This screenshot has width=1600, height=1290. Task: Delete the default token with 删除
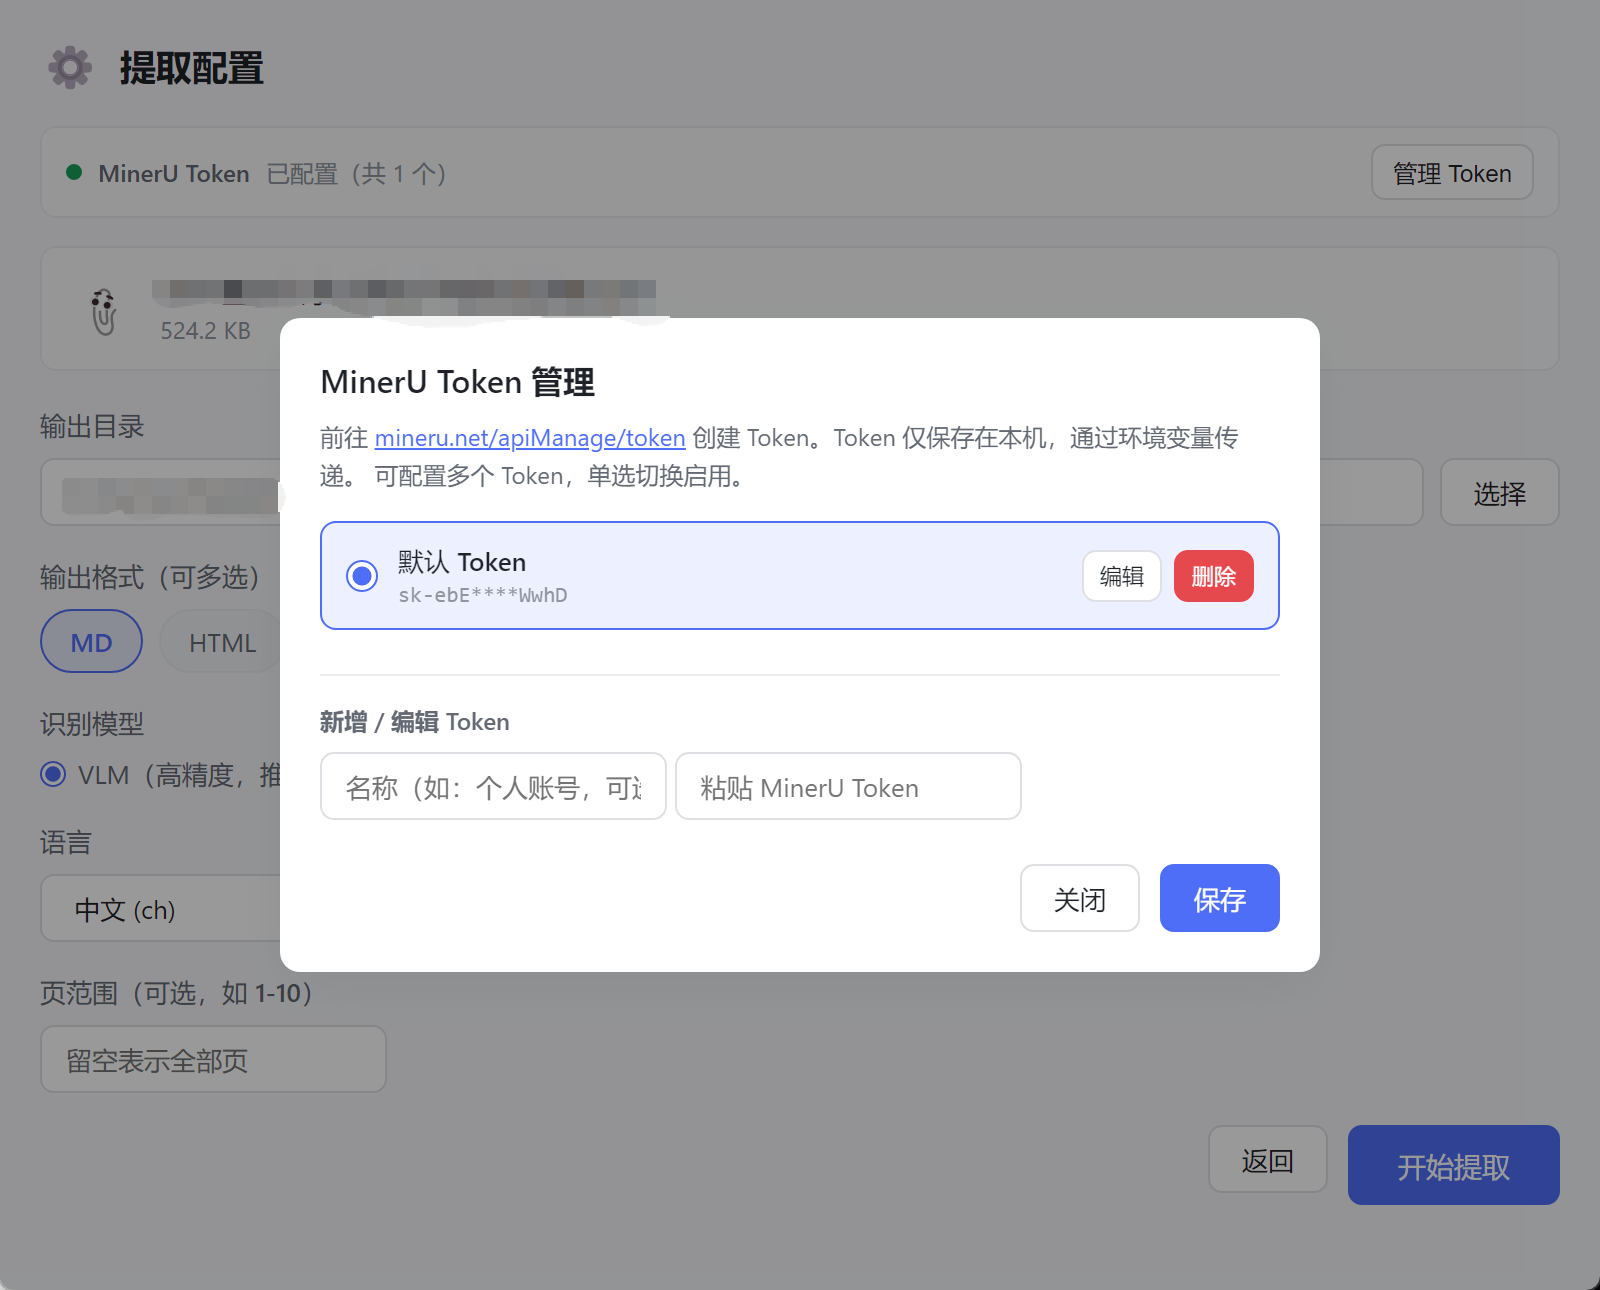click(x=1213, y=576)
